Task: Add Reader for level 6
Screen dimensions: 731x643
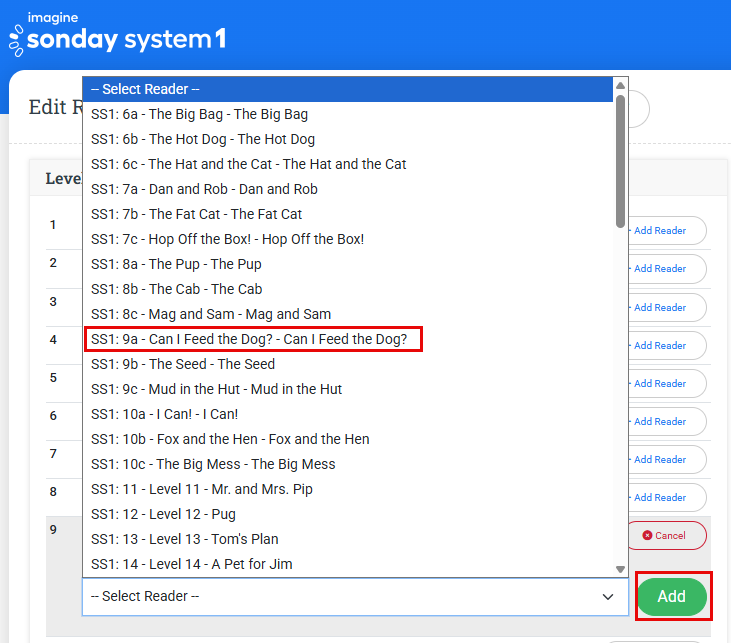Action: pos(666,422)
